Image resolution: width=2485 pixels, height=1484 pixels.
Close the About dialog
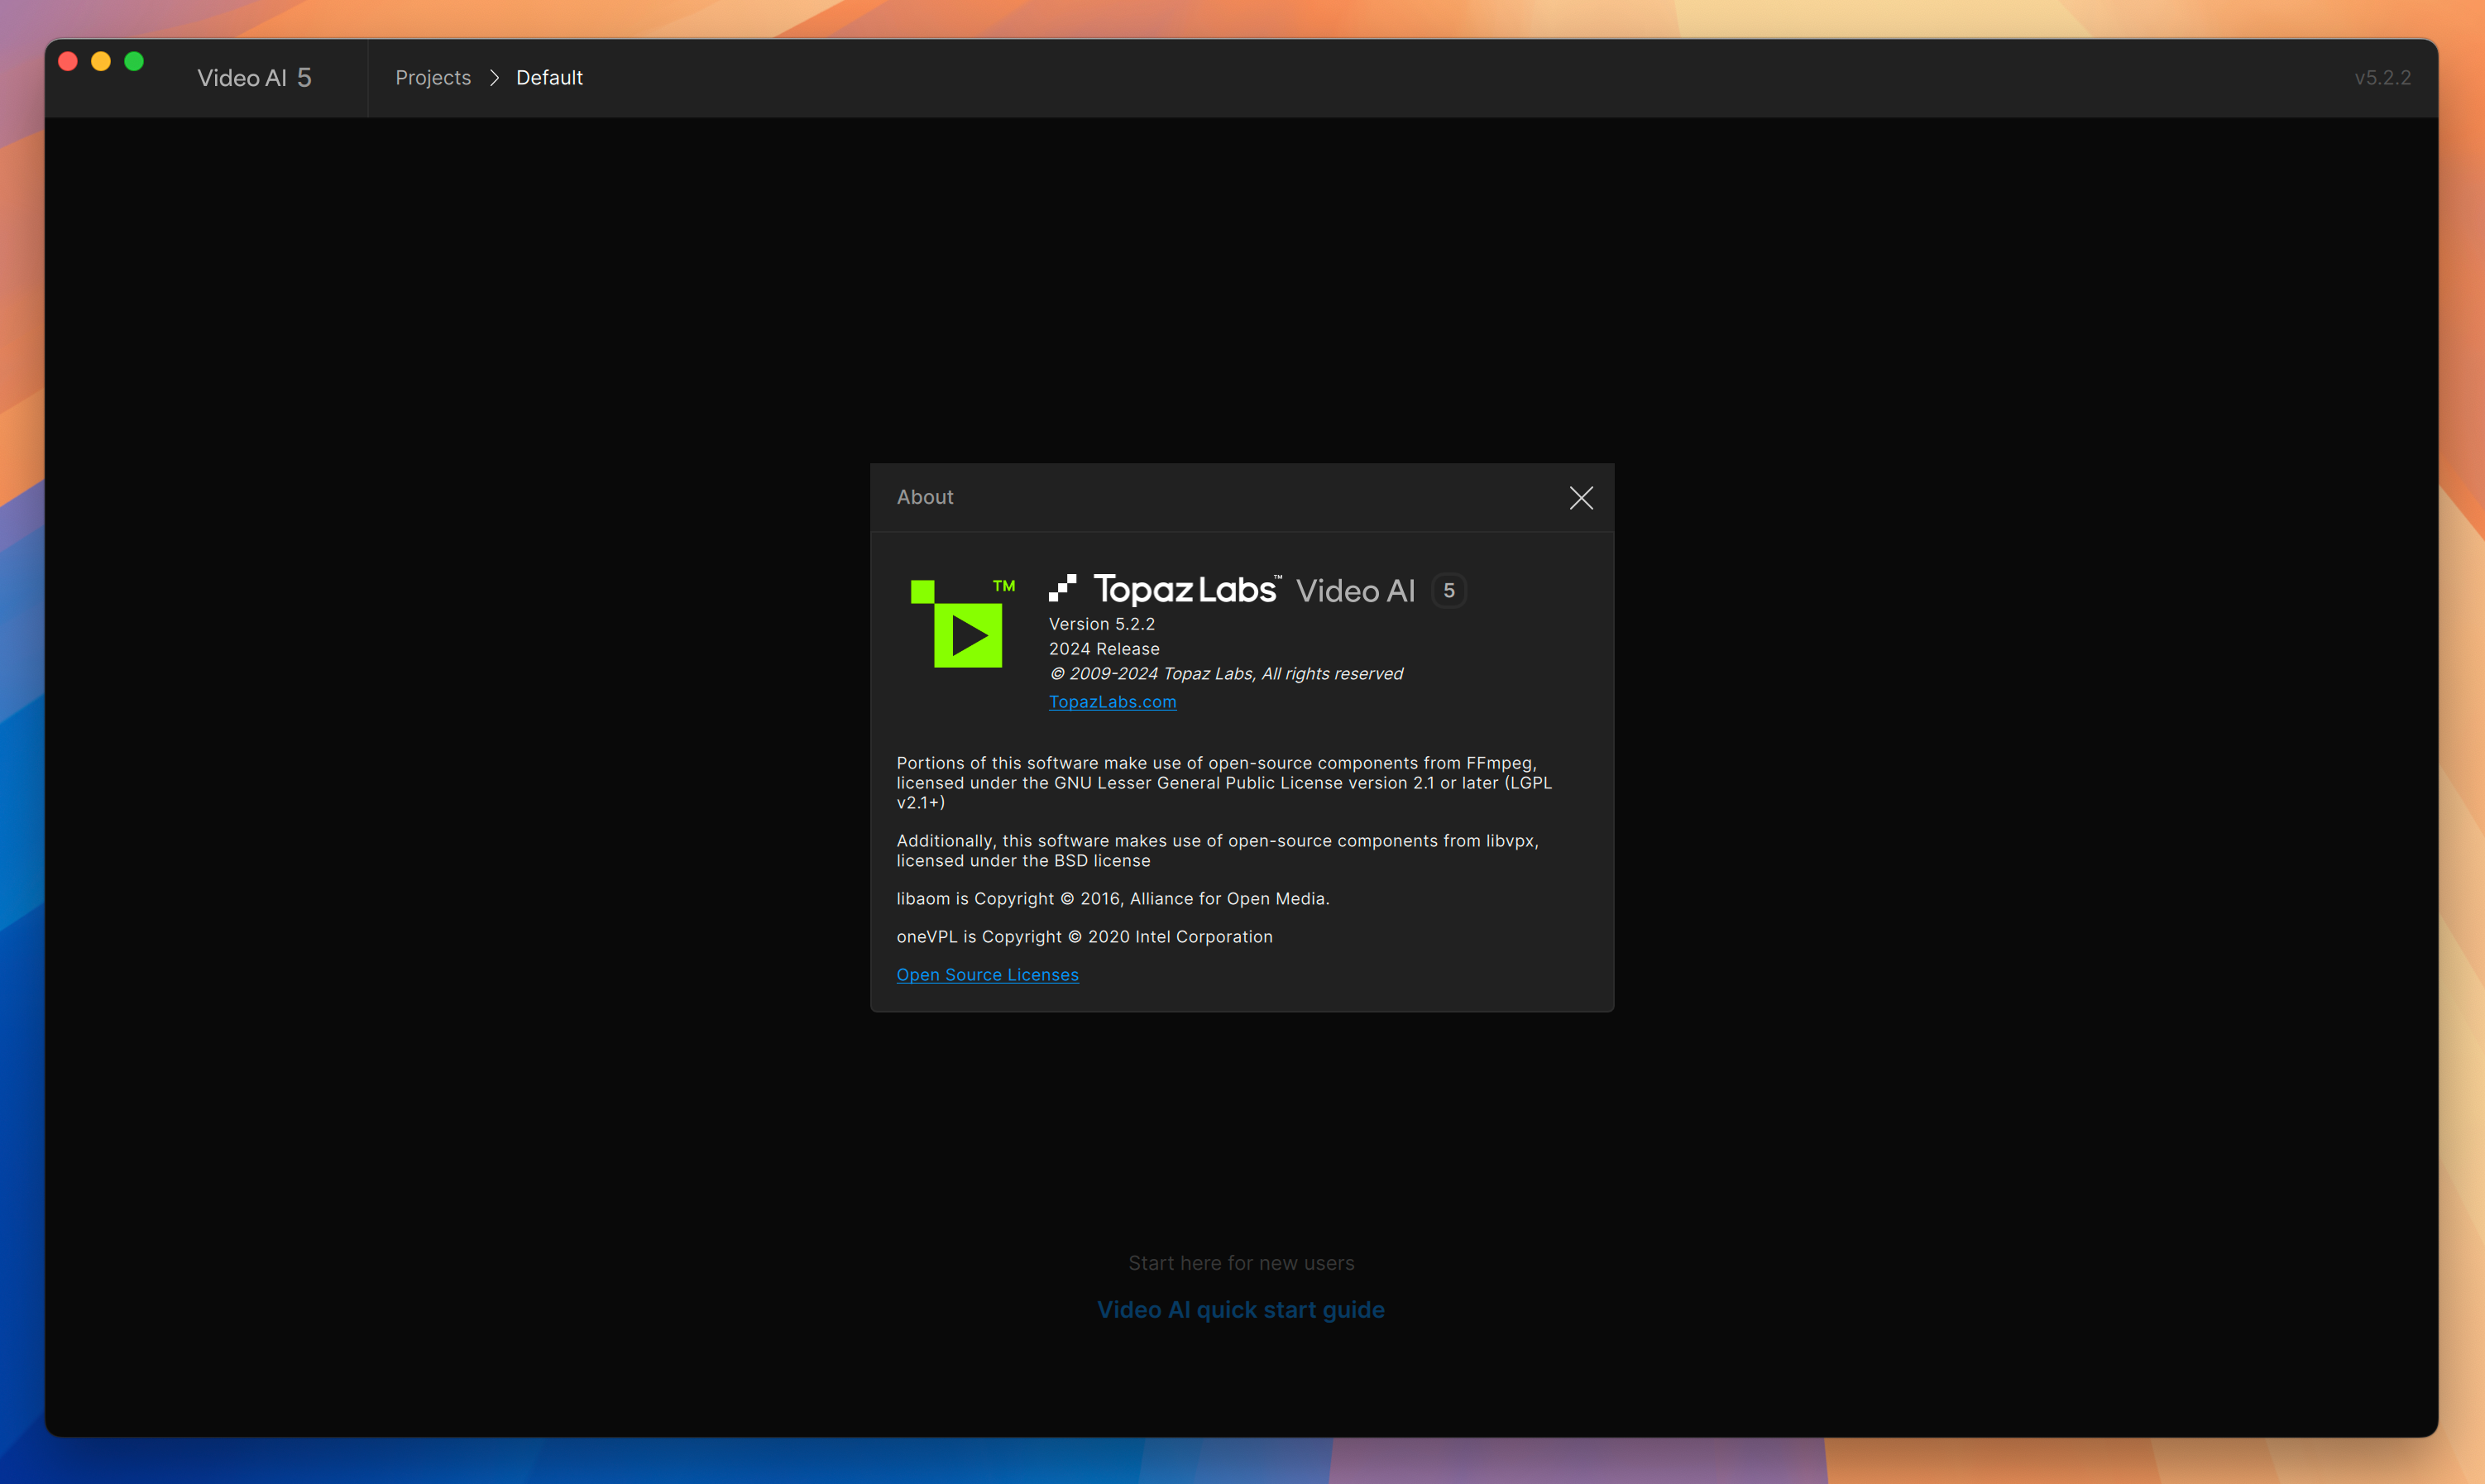coord(1581,498)
